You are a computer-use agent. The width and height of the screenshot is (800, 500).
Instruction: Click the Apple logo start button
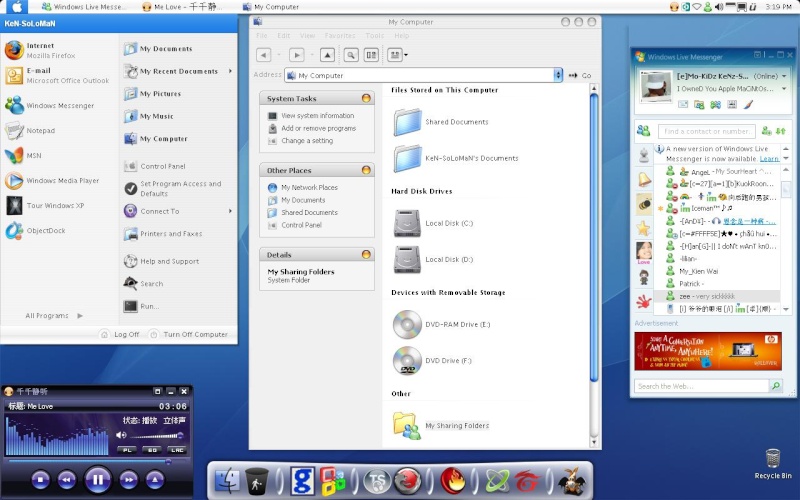(x=17, y=7)
